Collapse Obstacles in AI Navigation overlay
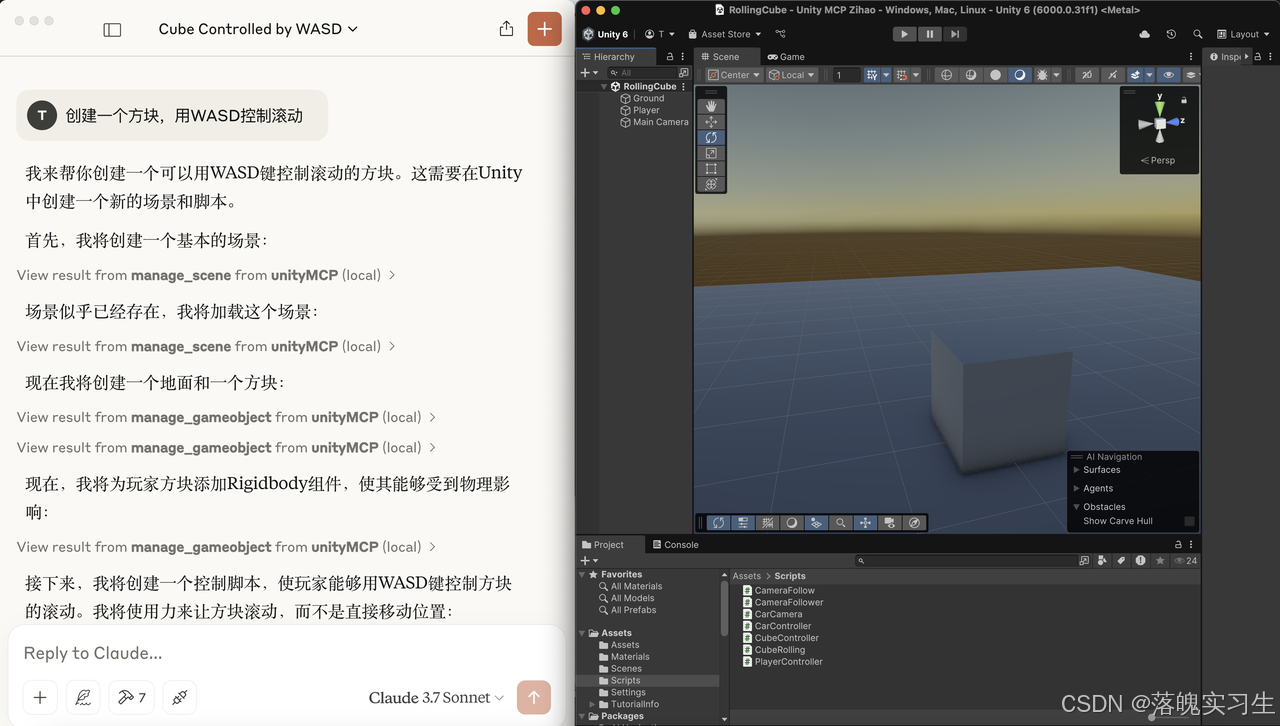Viewport: 1280px width, 726px height. [x=1076, y=507]
